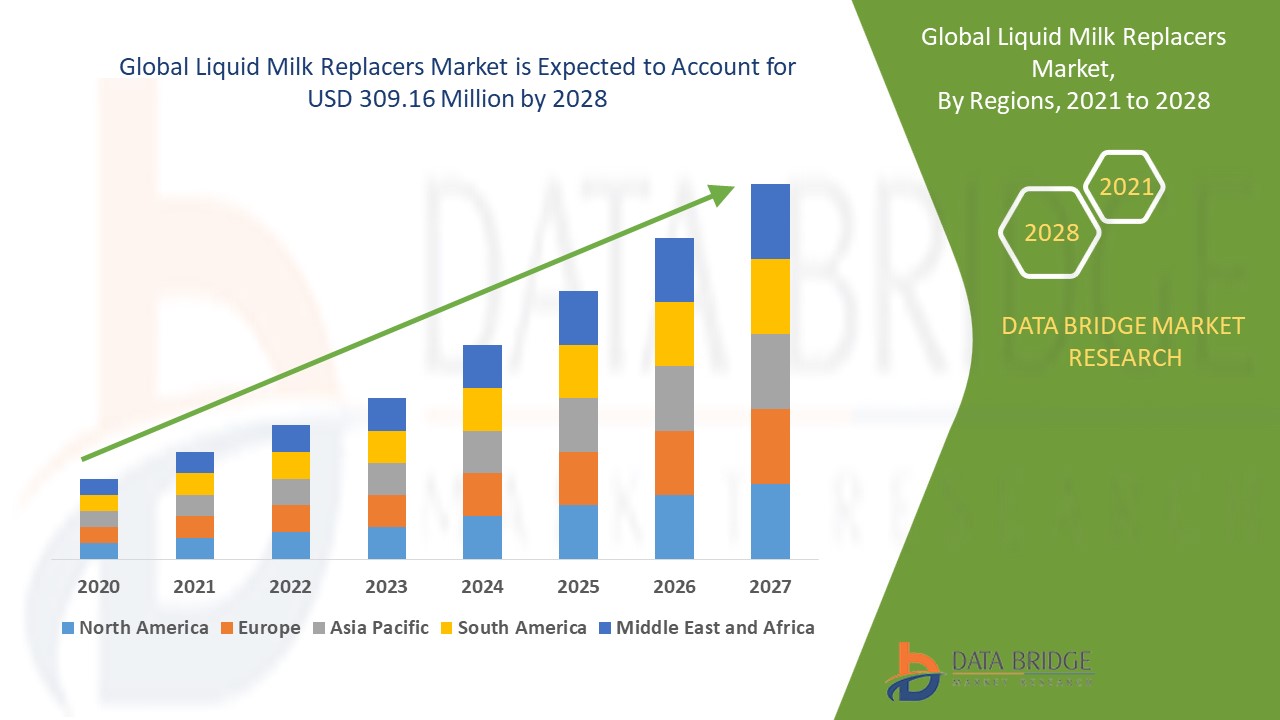Click the chart title about USD 309.16 Million
The height and width of the screenshot is (720, 1280).
click(x=458, y=83)
